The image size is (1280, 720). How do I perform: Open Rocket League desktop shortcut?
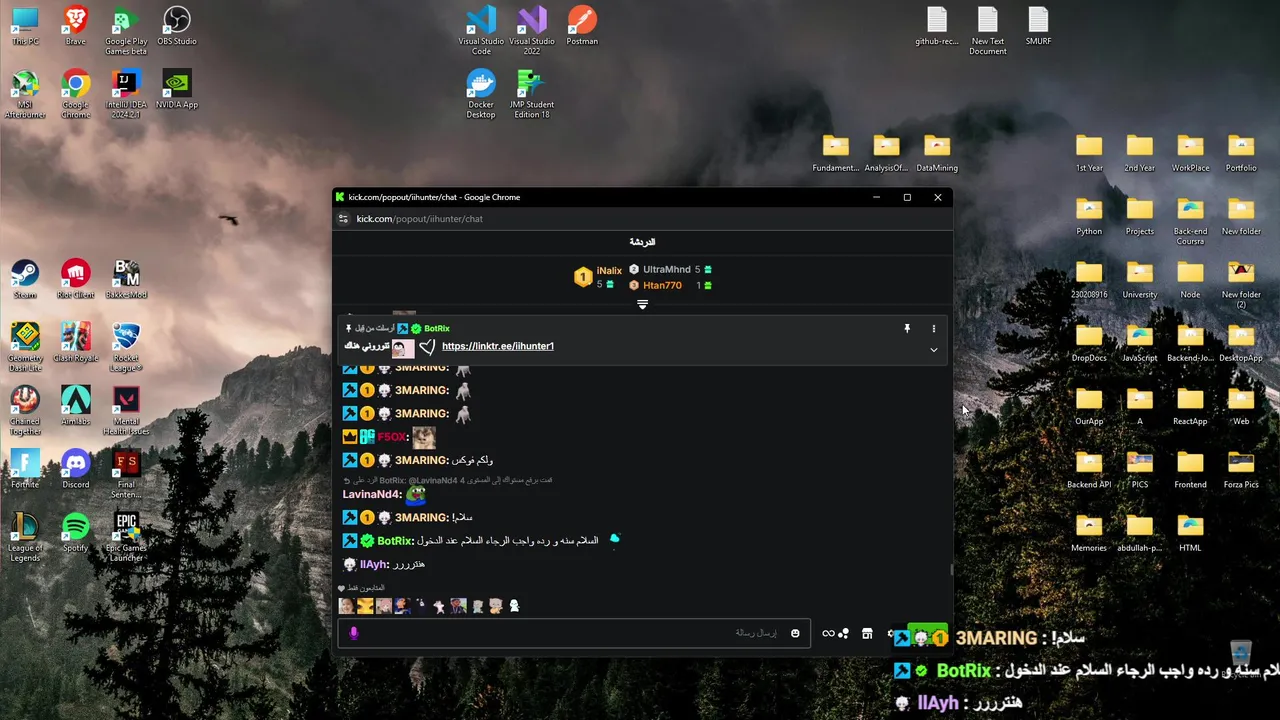point(126,347)
